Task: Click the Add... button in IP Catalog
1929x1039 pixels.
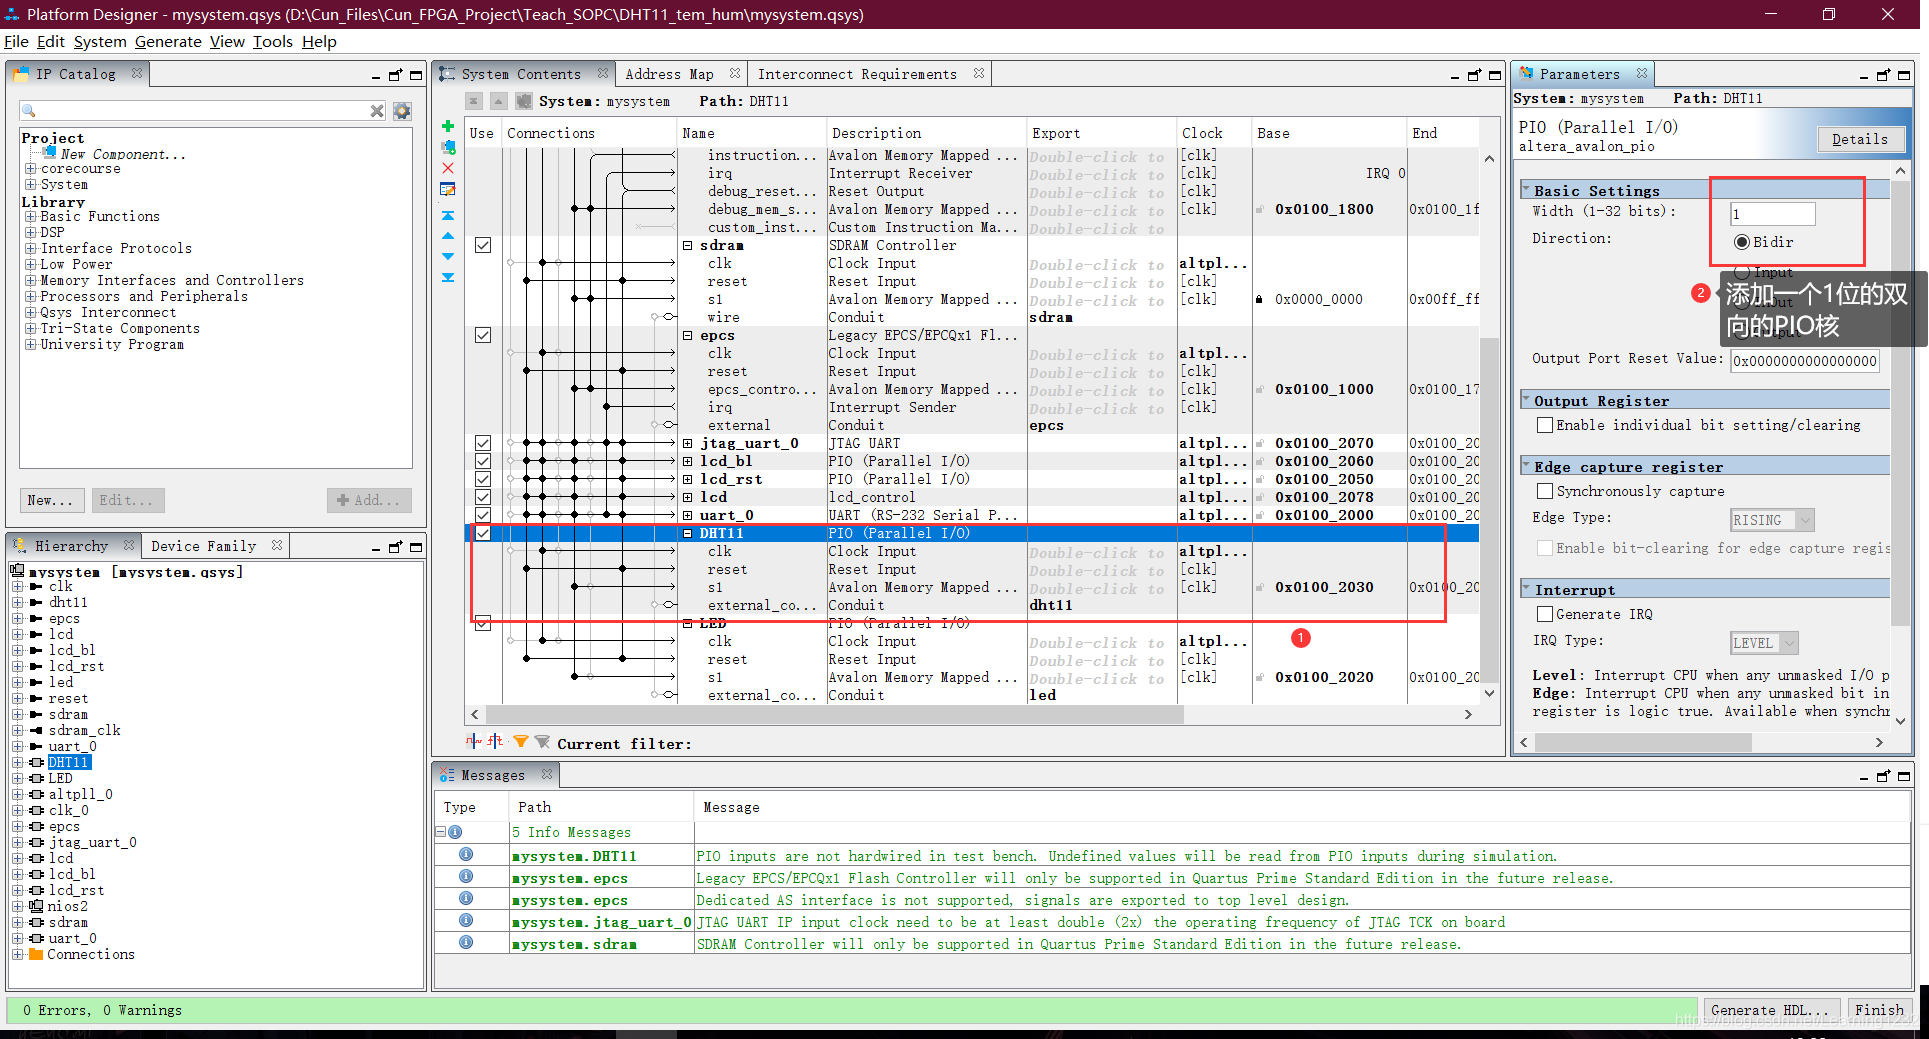Action: tap(369, 500)
